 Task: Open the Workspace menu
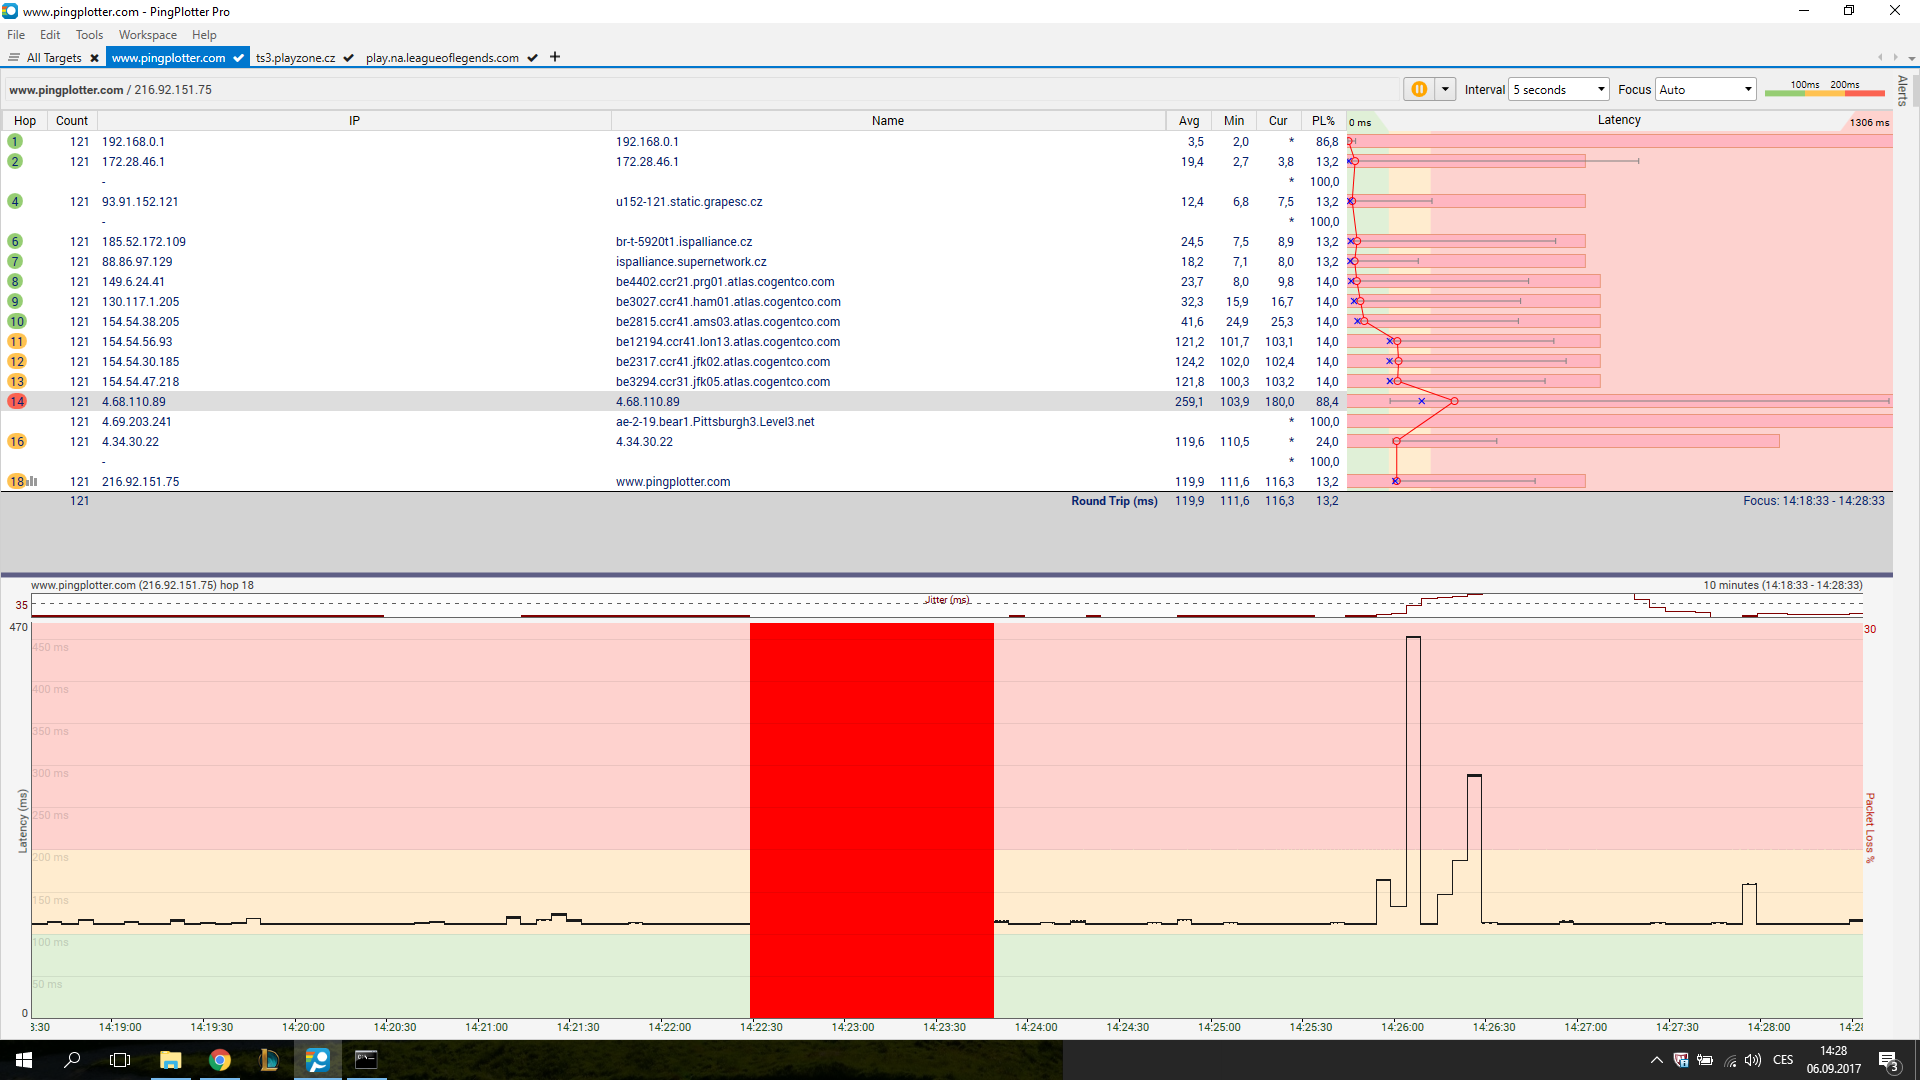tap(147, 34)
